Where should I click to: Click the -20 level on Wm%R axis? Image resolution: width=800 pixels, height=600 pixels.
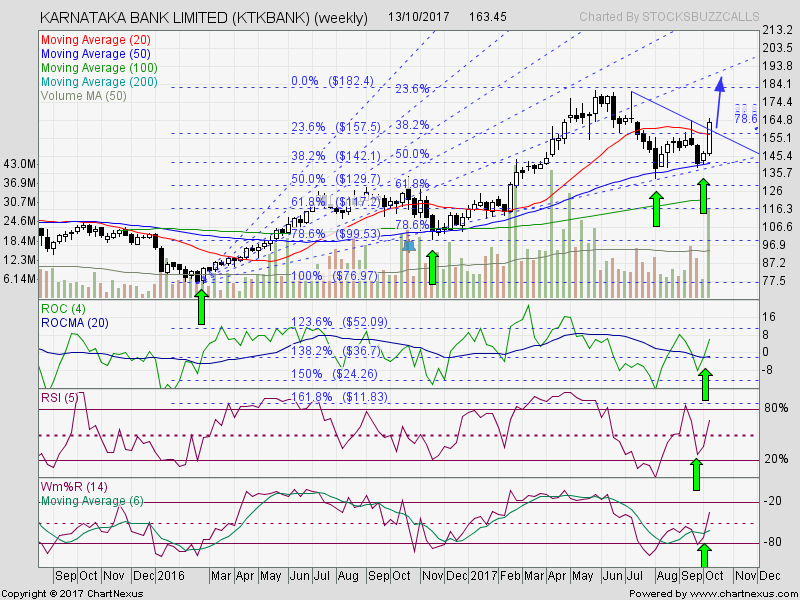coord(774,502)
